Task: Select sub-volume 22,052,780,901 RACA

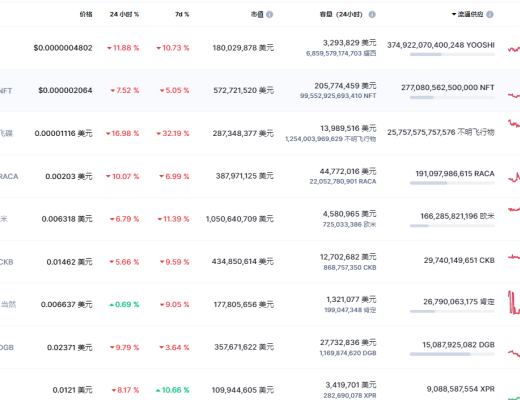Action: (x=343, y=182)
